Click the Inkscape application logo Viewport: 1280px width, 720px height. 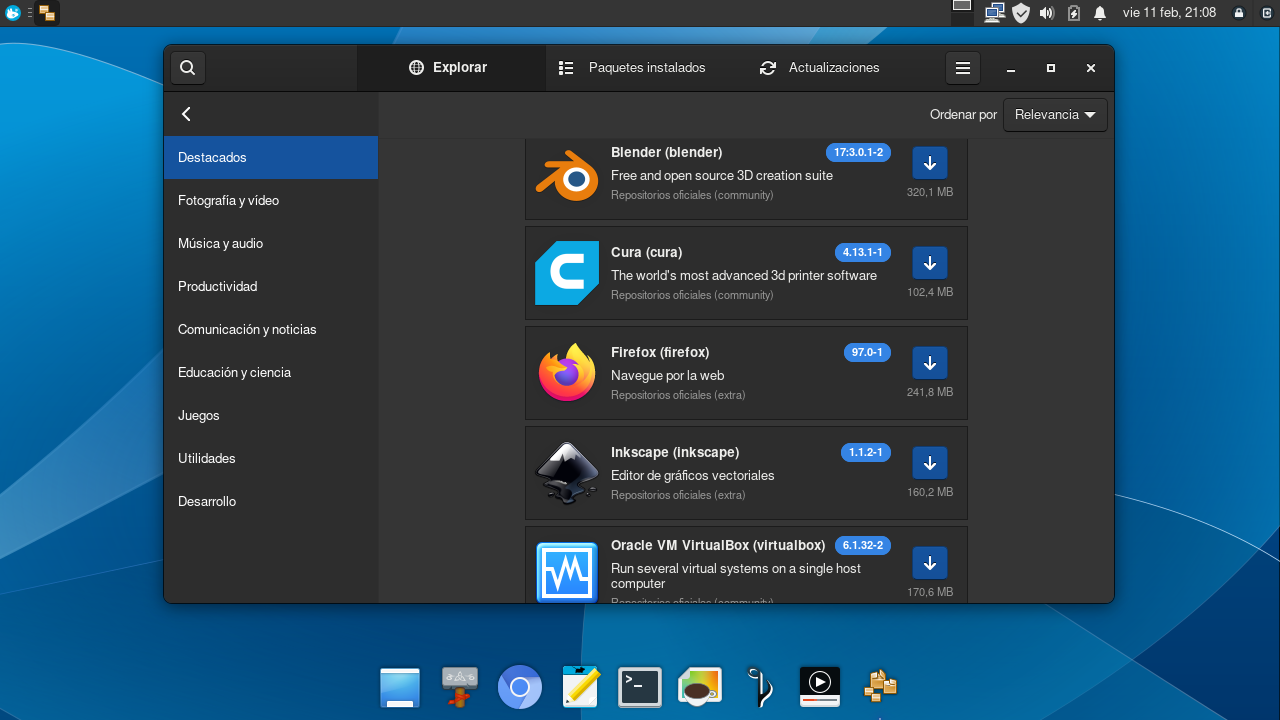point(567,473)
